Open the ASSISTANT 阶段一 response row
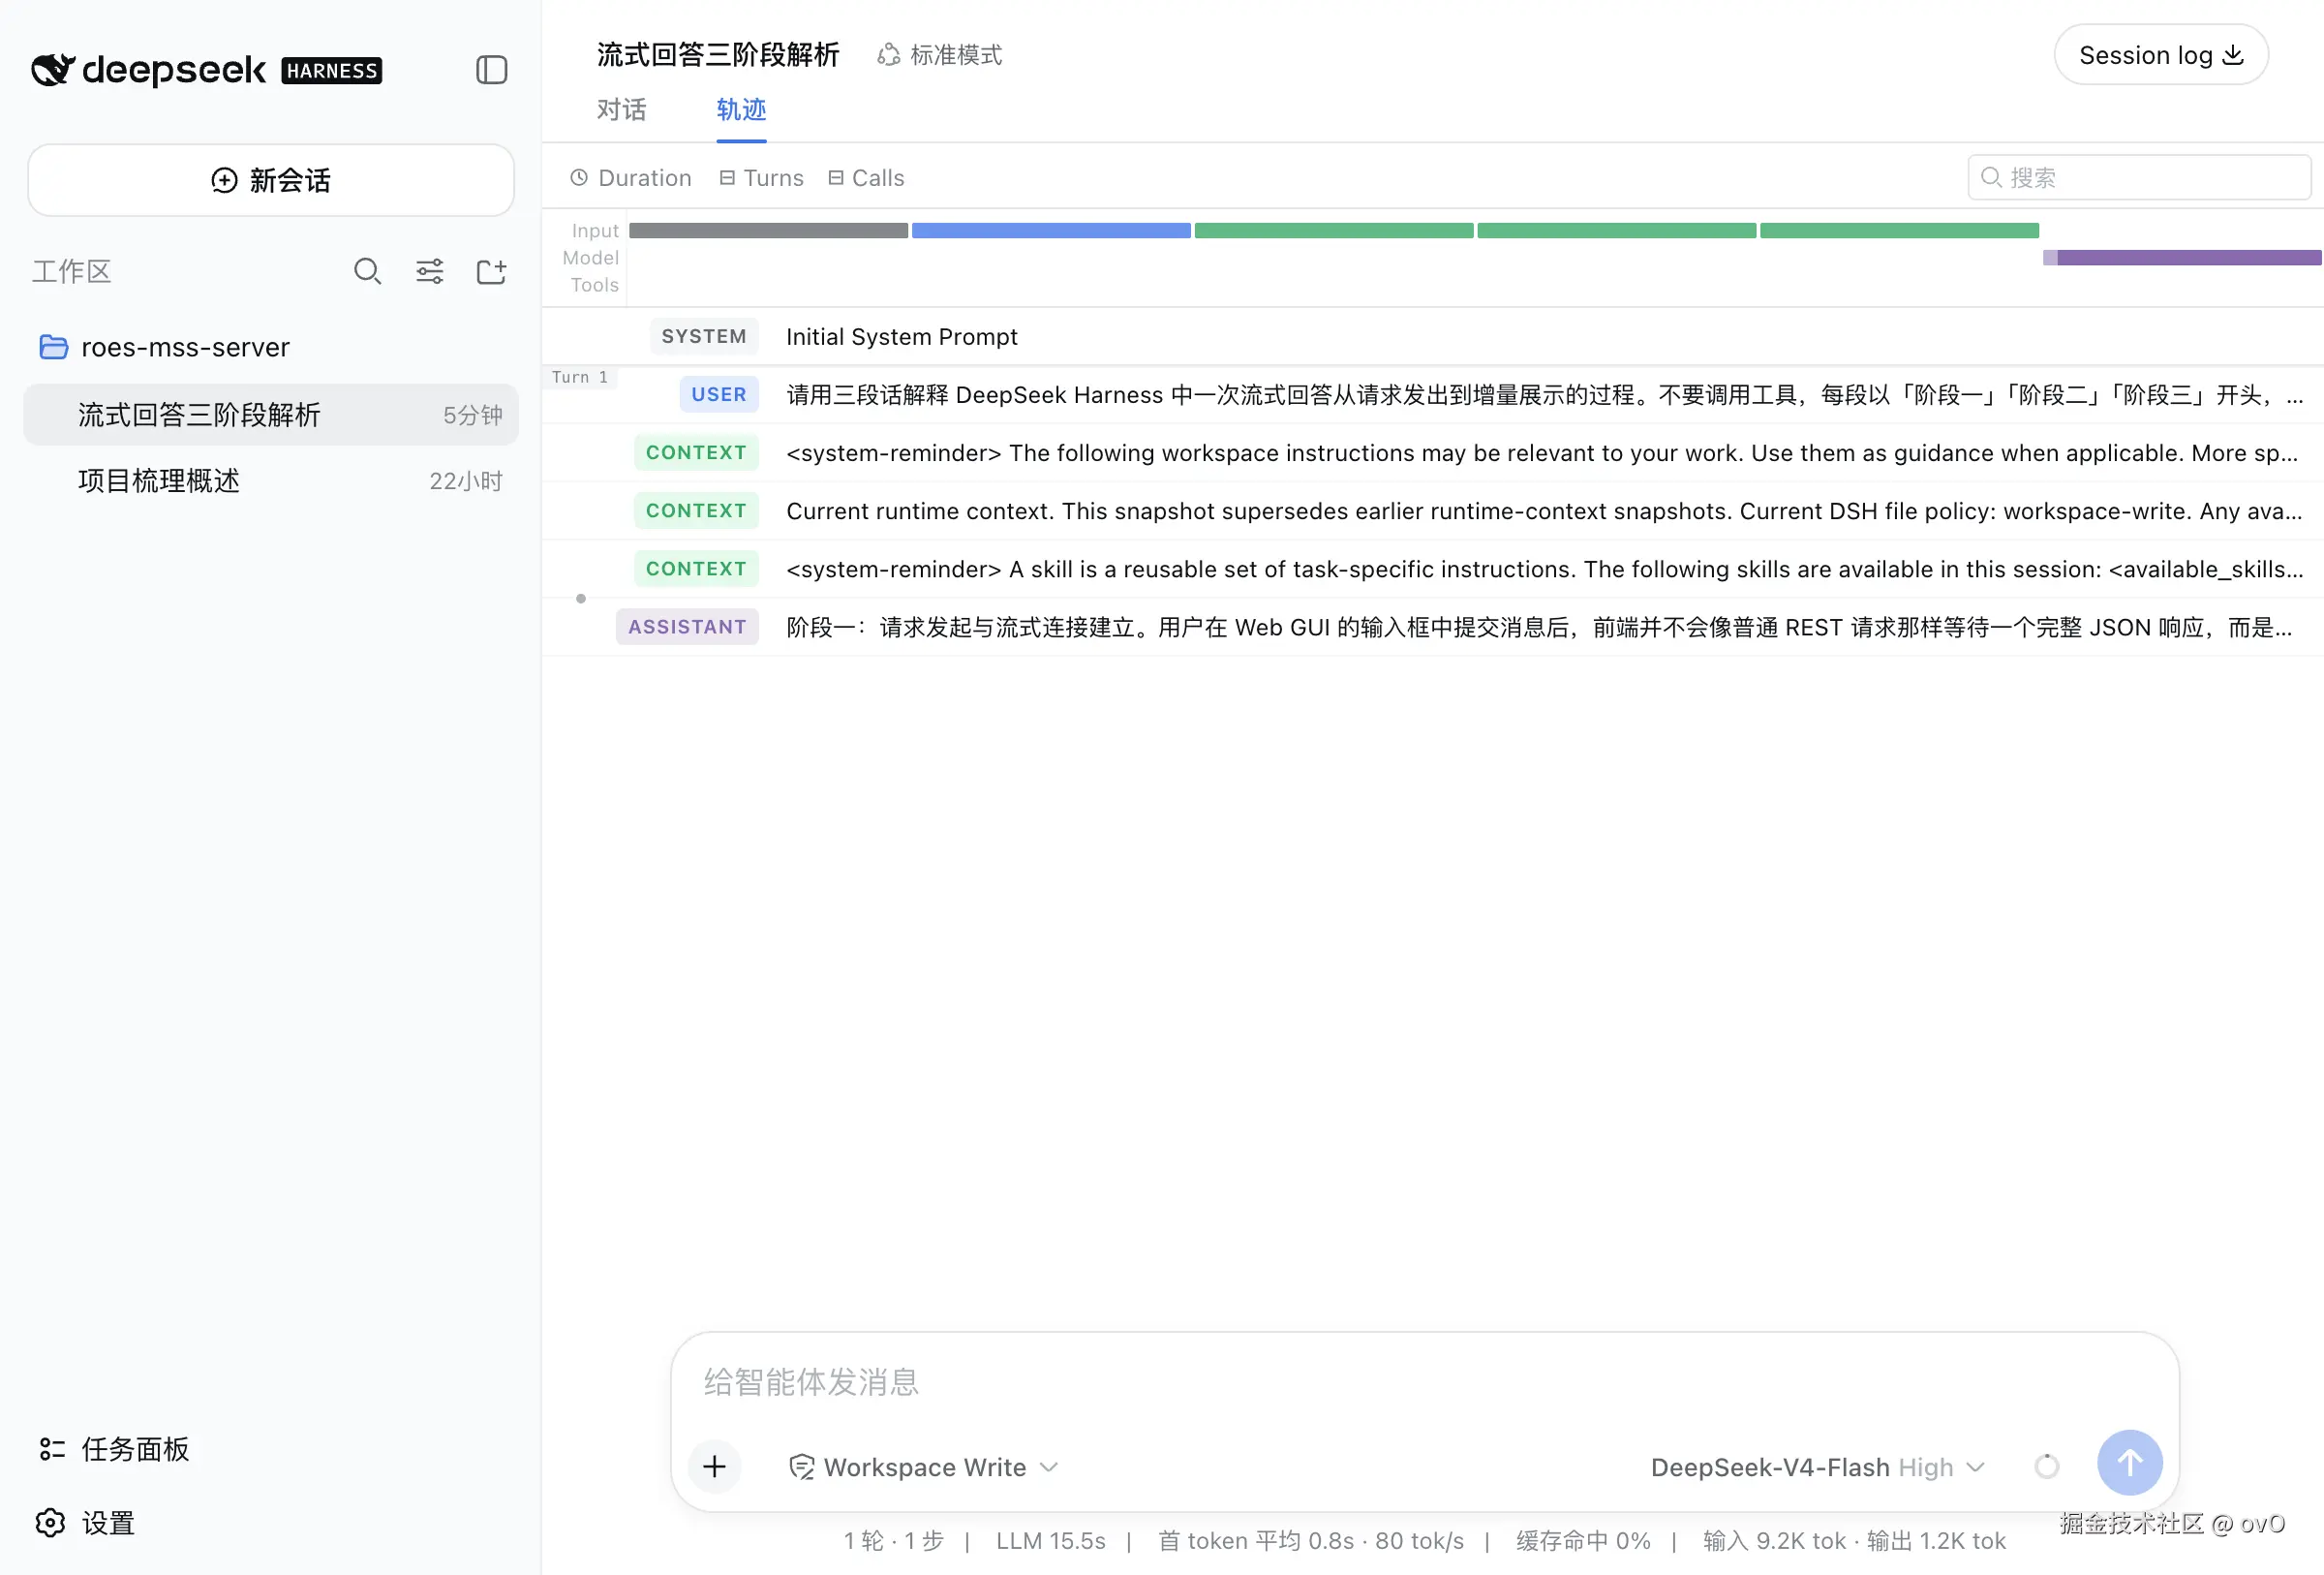 [x=1432, y=626]
